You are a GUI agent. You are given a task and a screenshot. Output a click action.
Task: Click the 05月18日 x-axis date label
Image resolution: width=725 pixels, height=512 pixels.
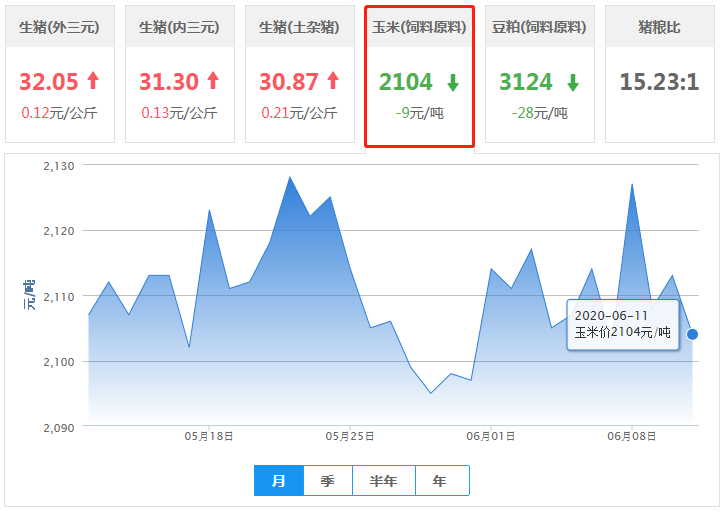209,436
